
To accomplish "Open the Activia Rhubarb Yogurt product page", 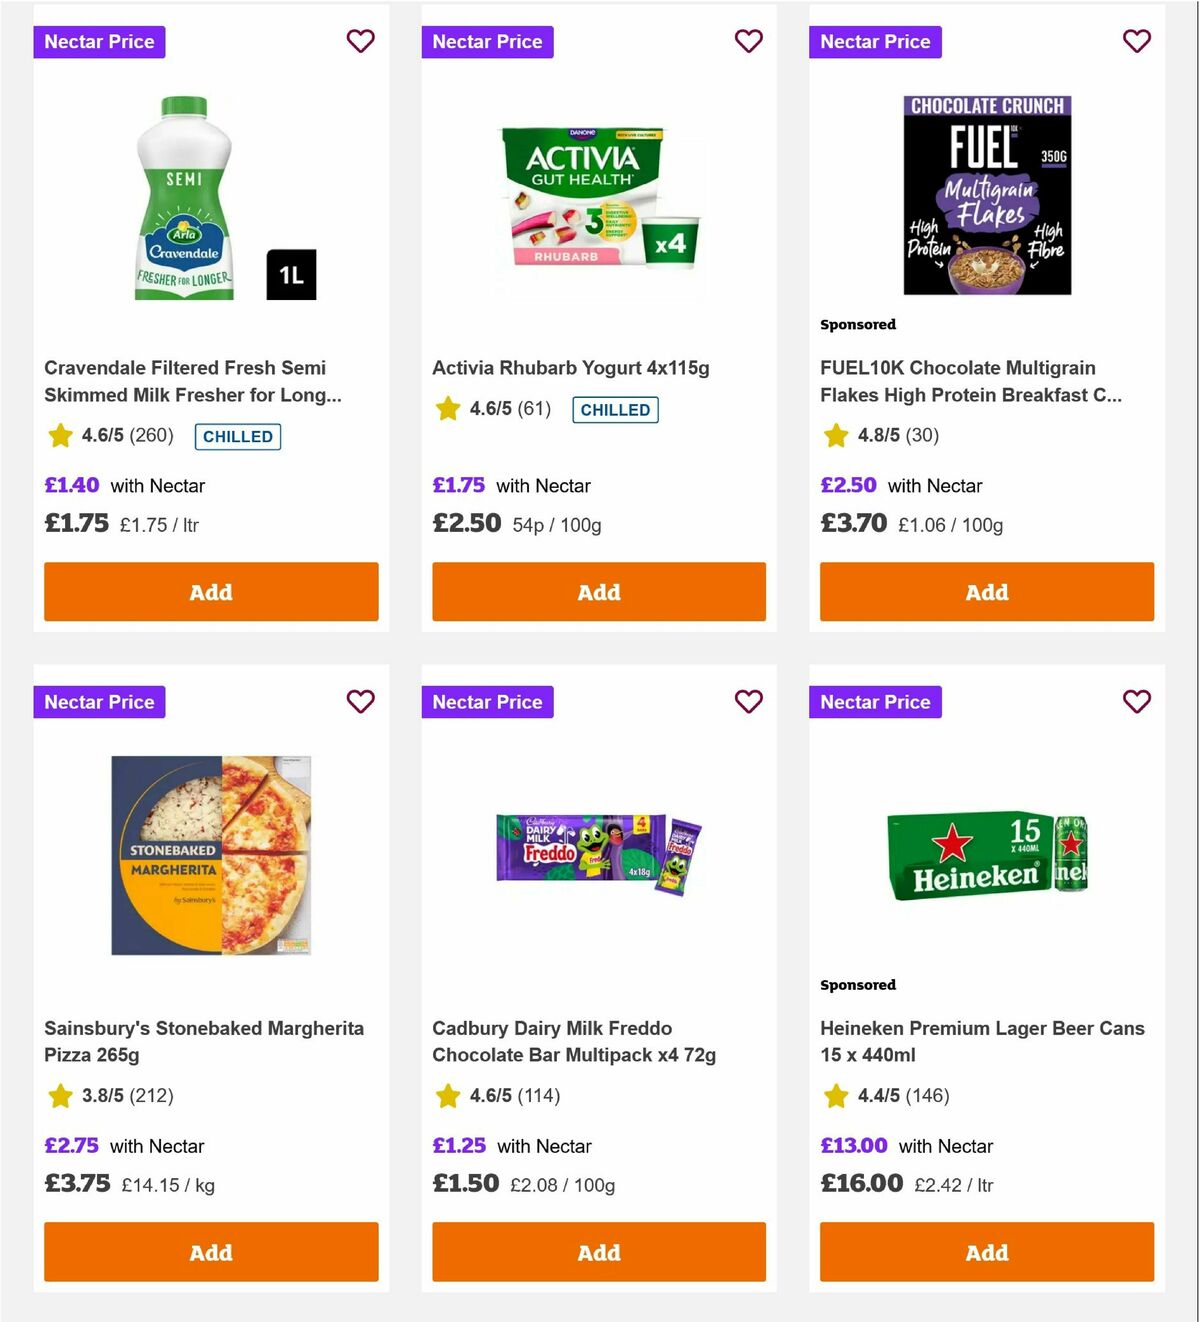I will click(569, 367).
